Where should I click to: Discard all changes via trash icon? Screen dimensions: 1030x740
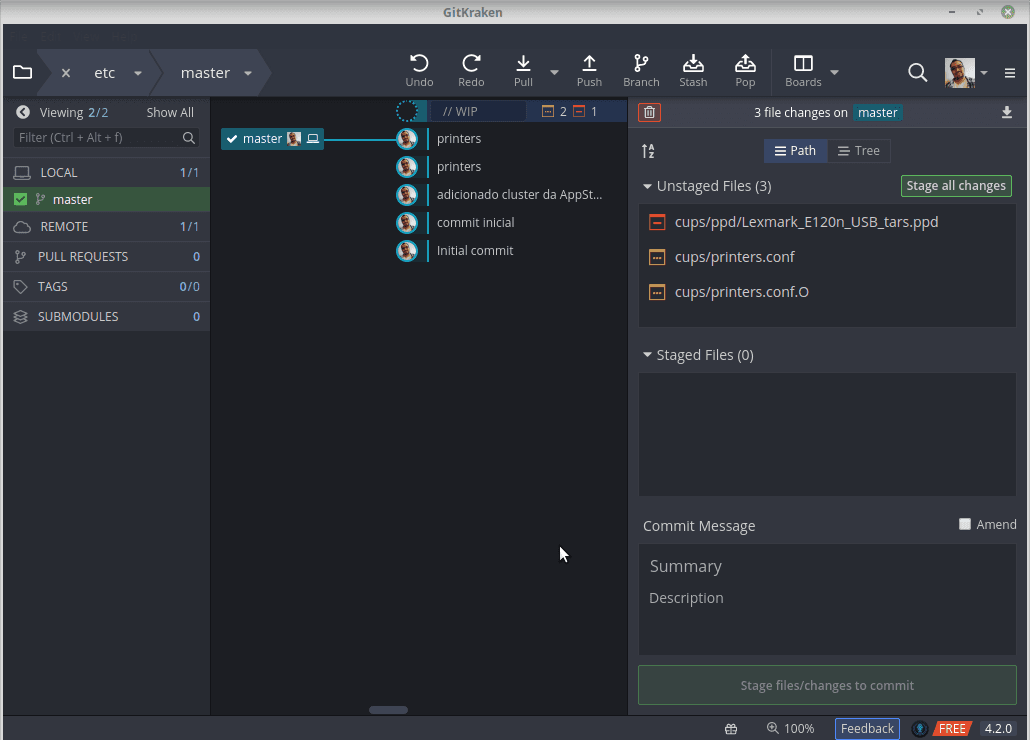(650, 113)
